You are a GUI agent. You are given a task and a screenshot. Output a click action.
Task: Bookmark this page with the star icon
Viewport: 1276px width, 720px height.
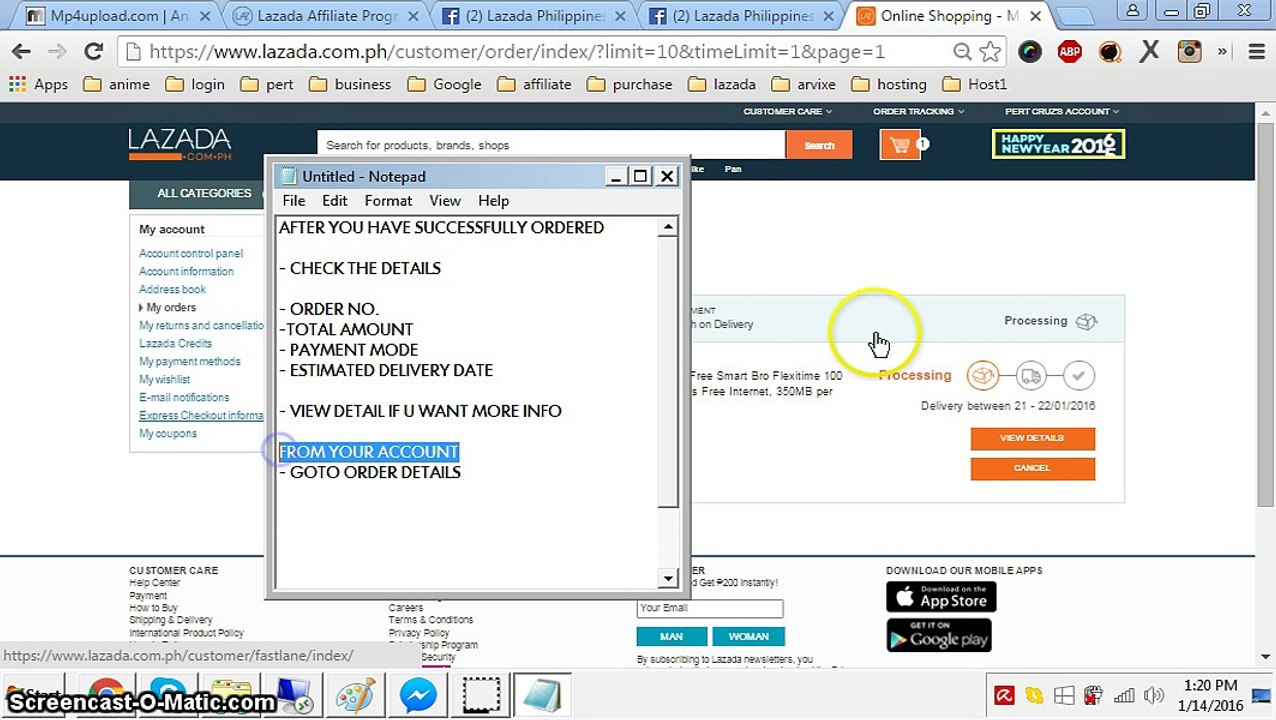[990, 52]
